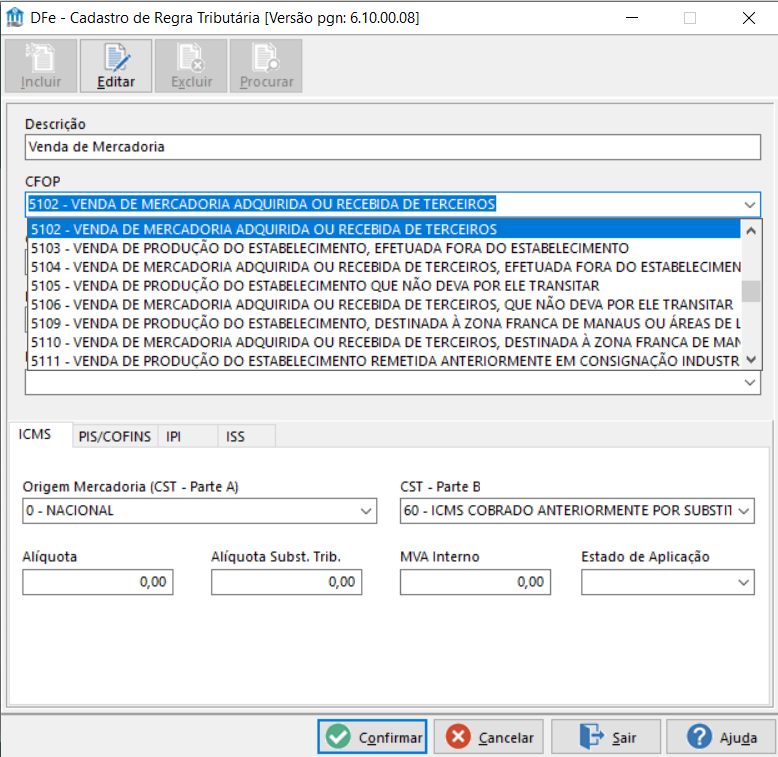Click the DFe application icon in title bar

pos(15,17)
